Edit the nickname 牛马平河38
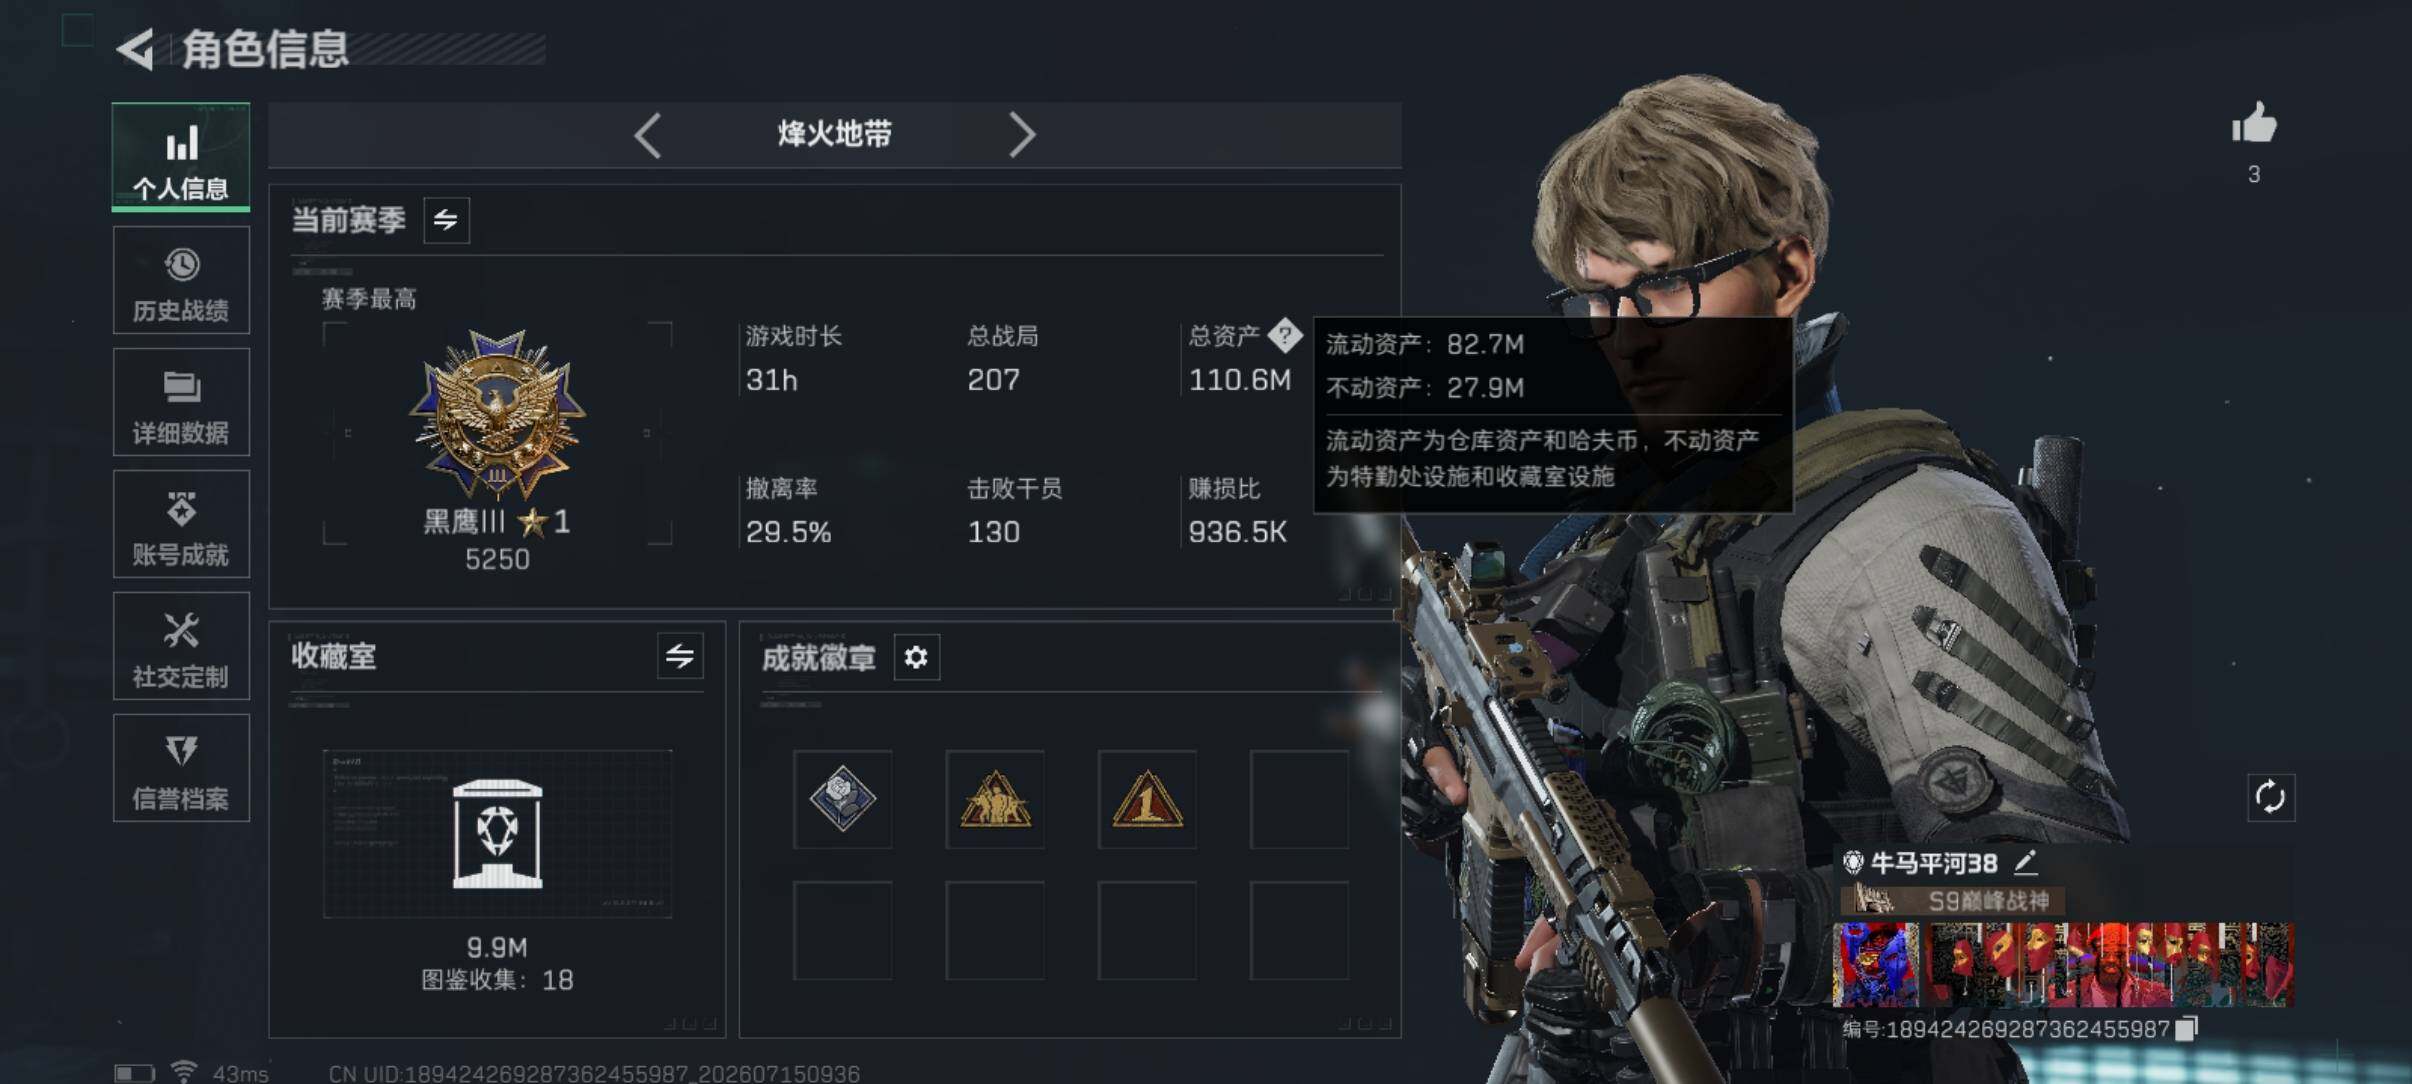 pyautogui.click(x=2025, y=862)
